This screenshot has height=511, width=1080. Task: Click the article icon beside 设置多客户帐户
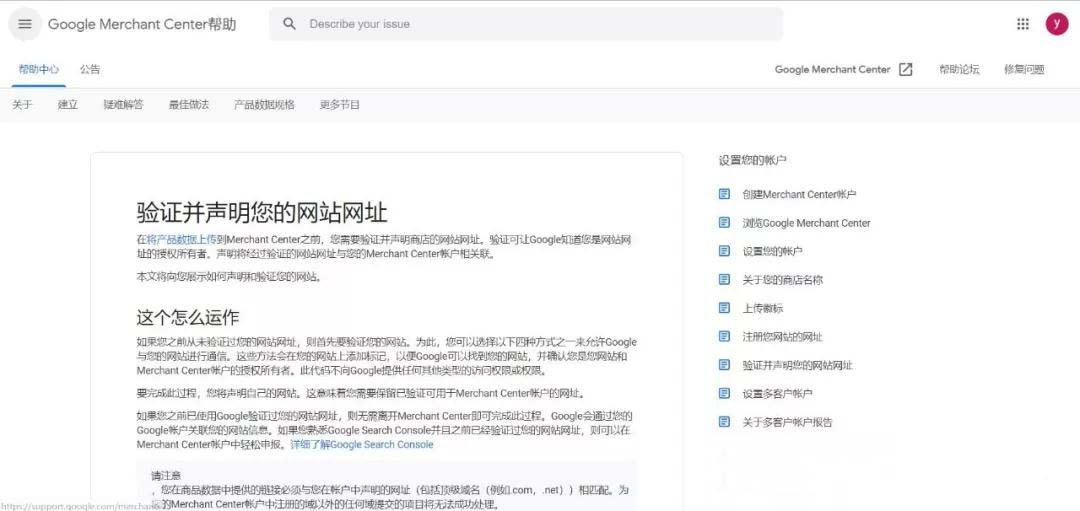click(724, 393)
